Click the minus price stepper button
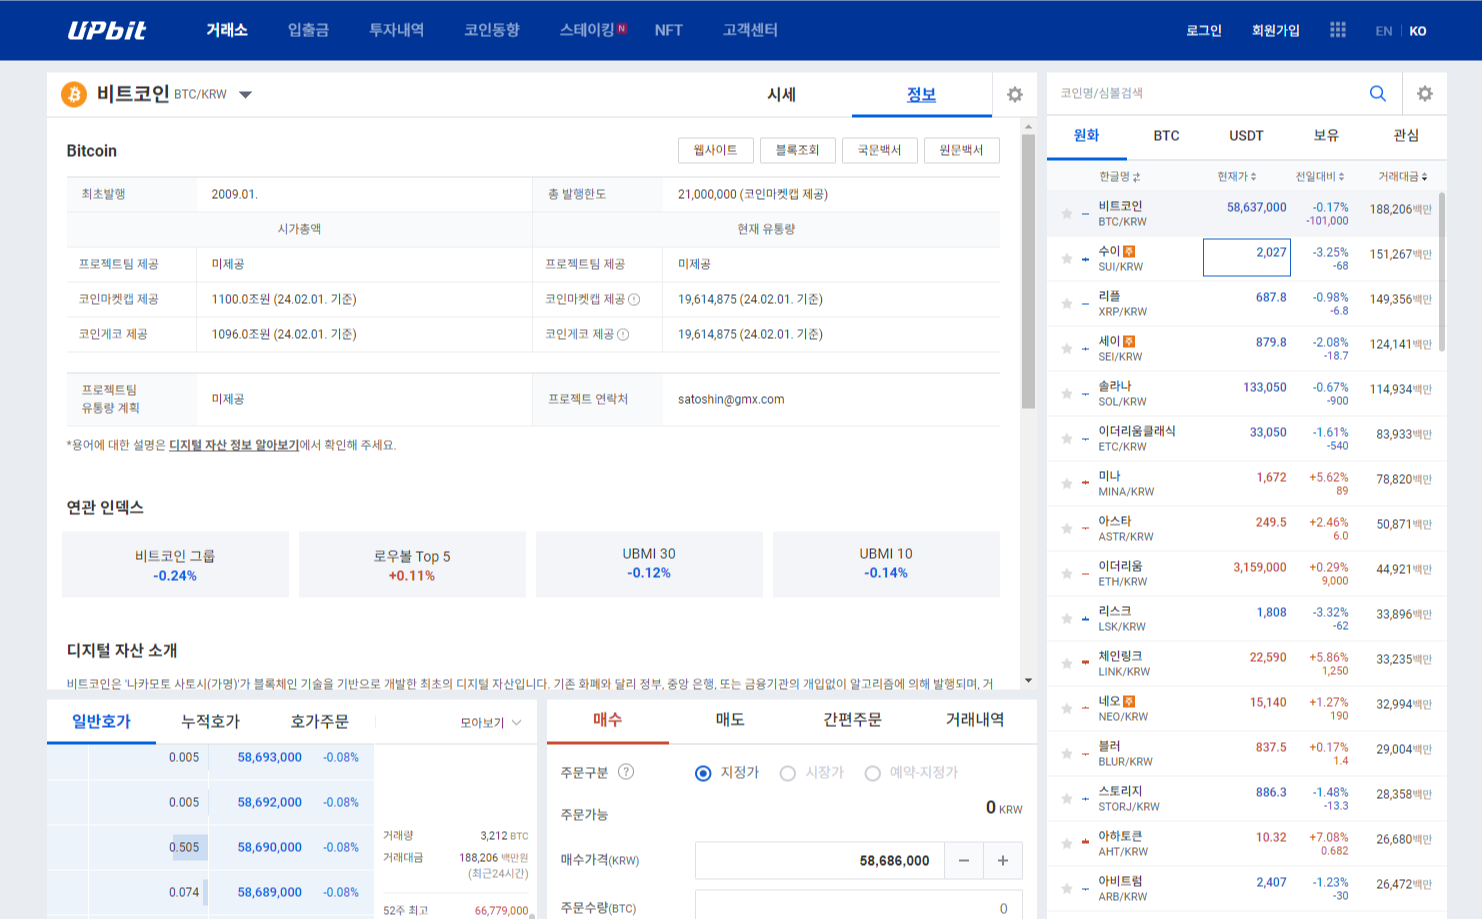1482x919 pixels. [x=964, y=860]
